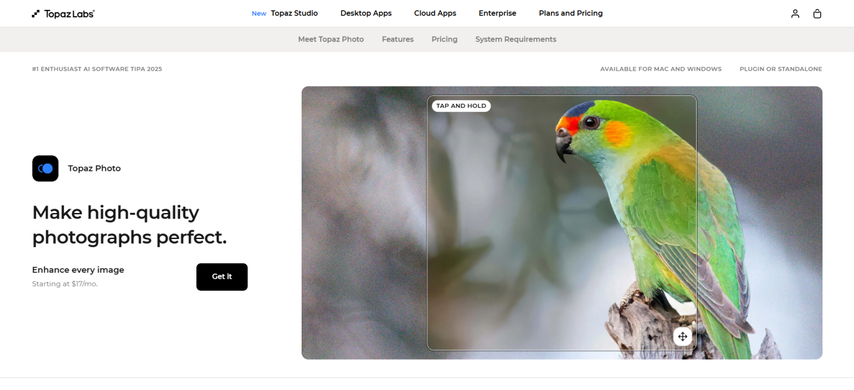The height and width of the screenshot is (390, 854).
Task: Open the Desktop Apps menu
Action: click(x=366, y=13)
